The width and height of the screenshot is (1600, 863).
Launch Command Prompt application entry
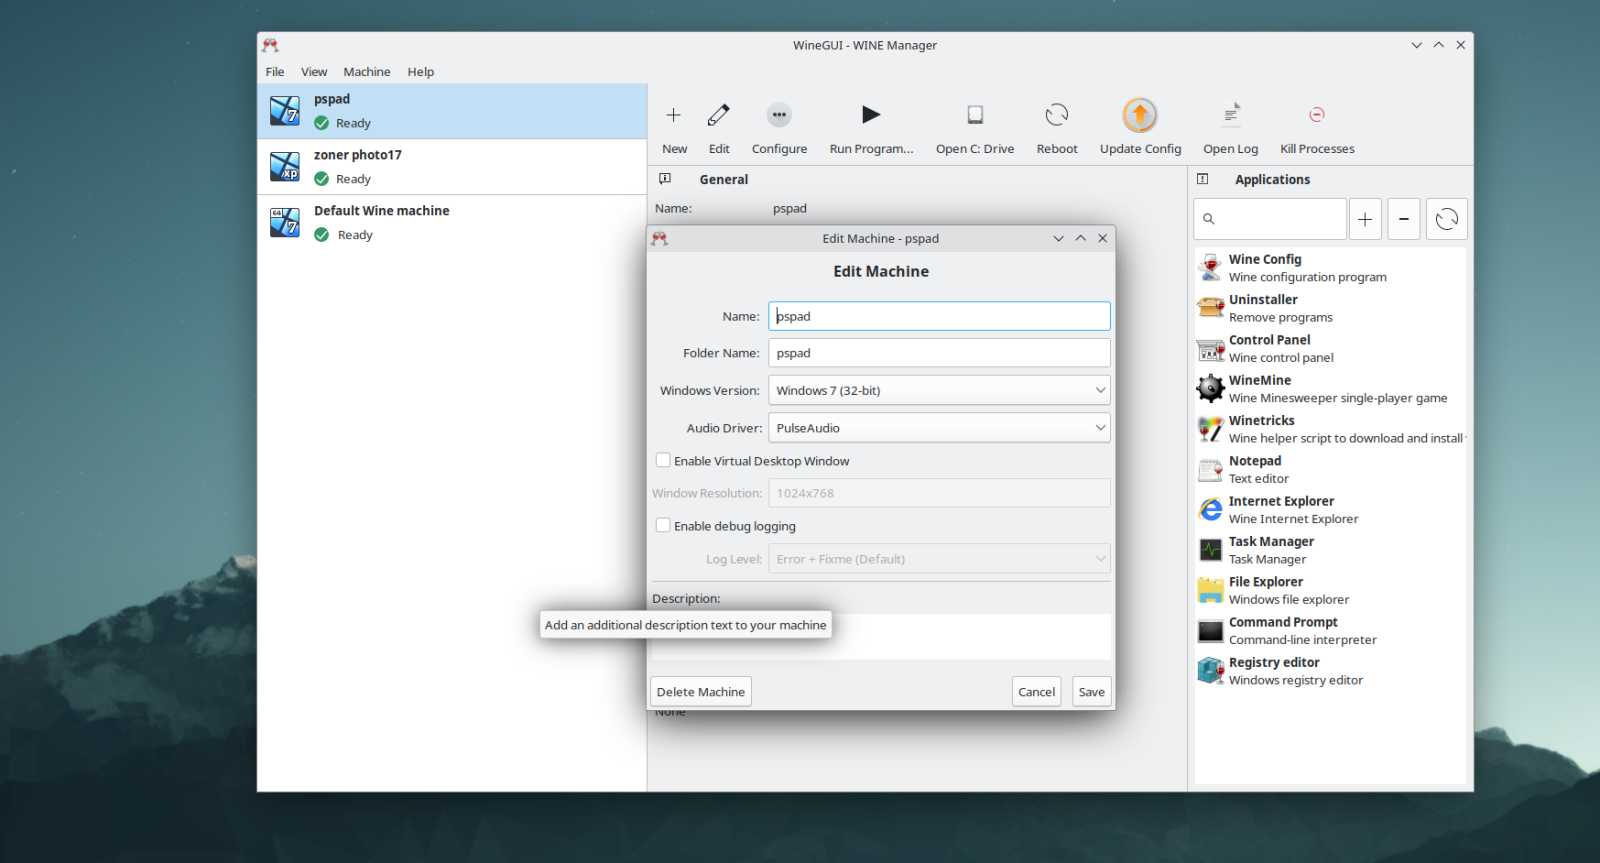[1330, 631]
